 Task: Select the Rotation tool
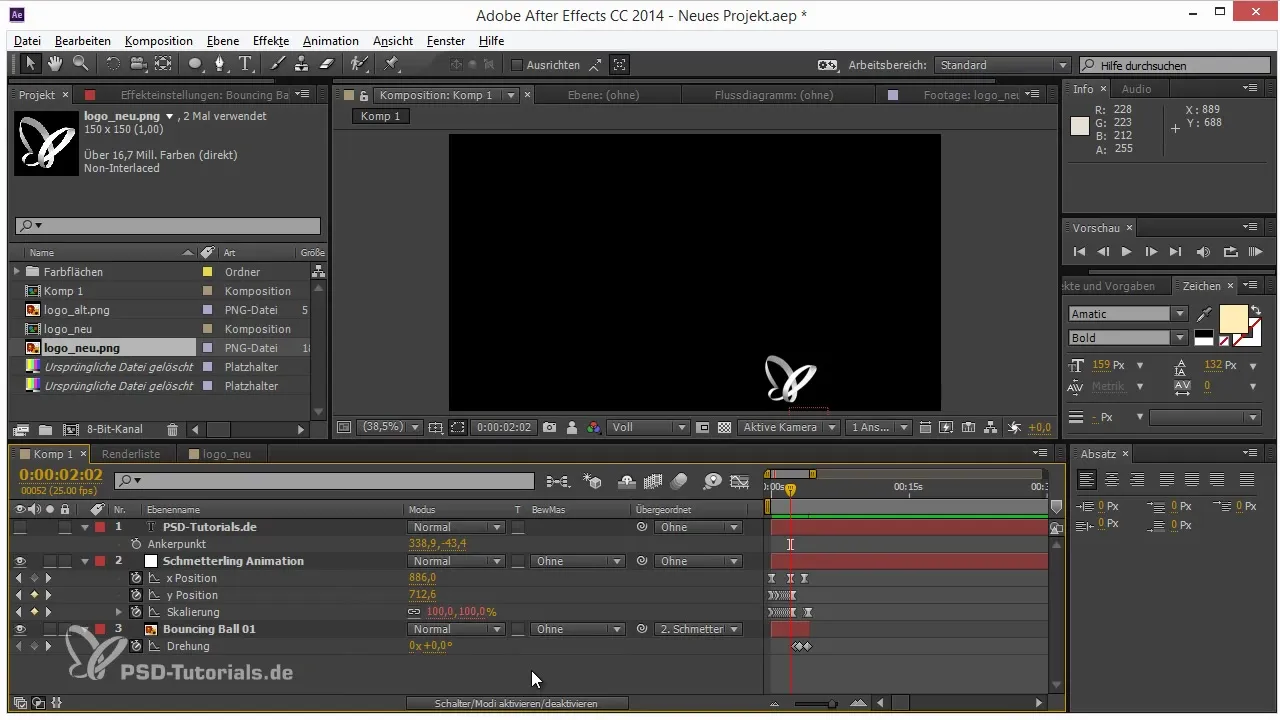tap(113, 64)
